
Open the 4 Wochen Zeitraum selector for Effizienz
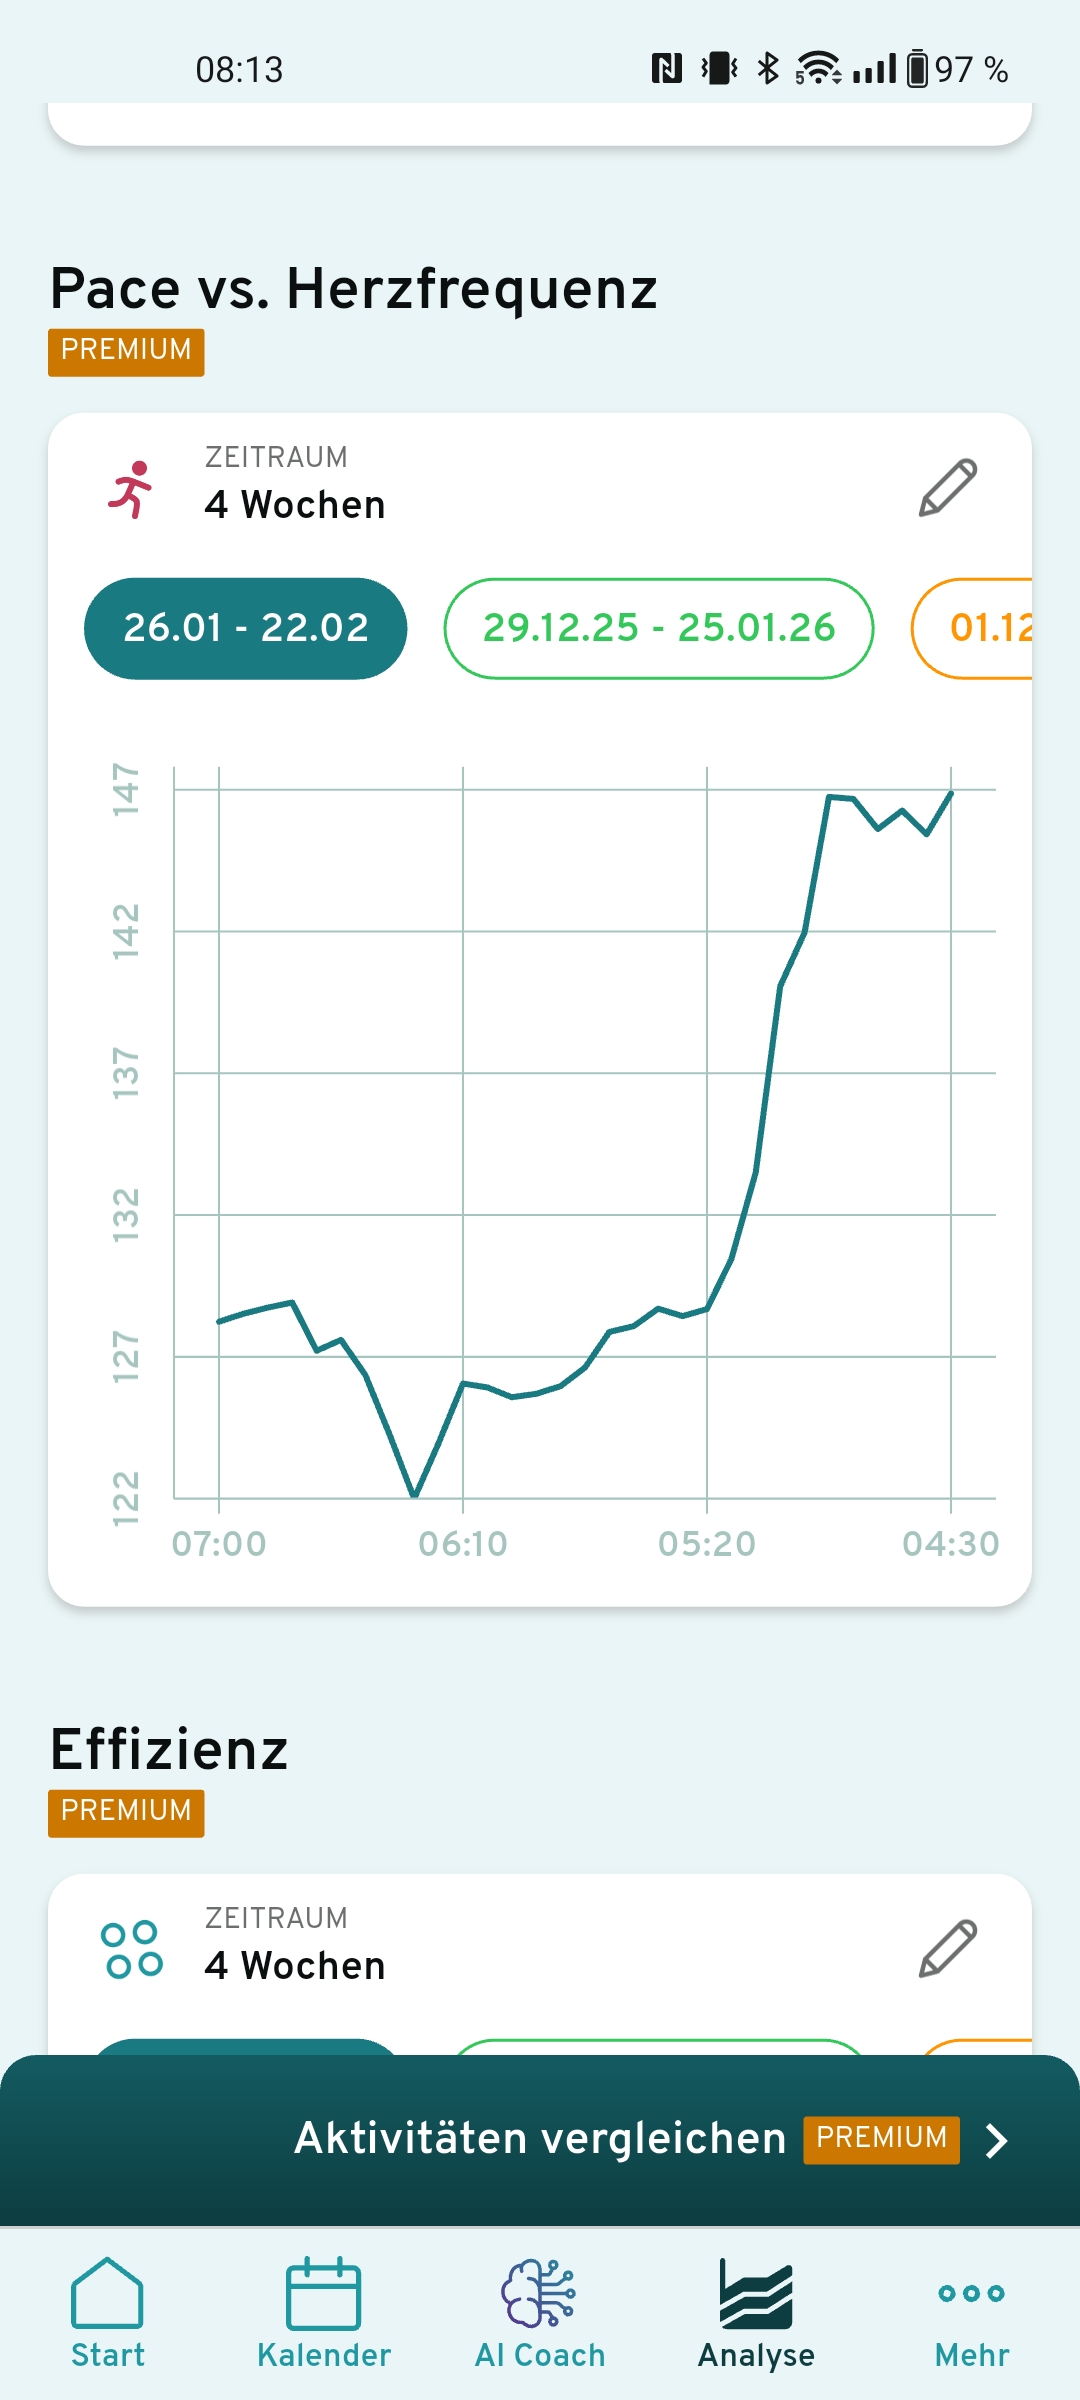[x=295, y=1966]
